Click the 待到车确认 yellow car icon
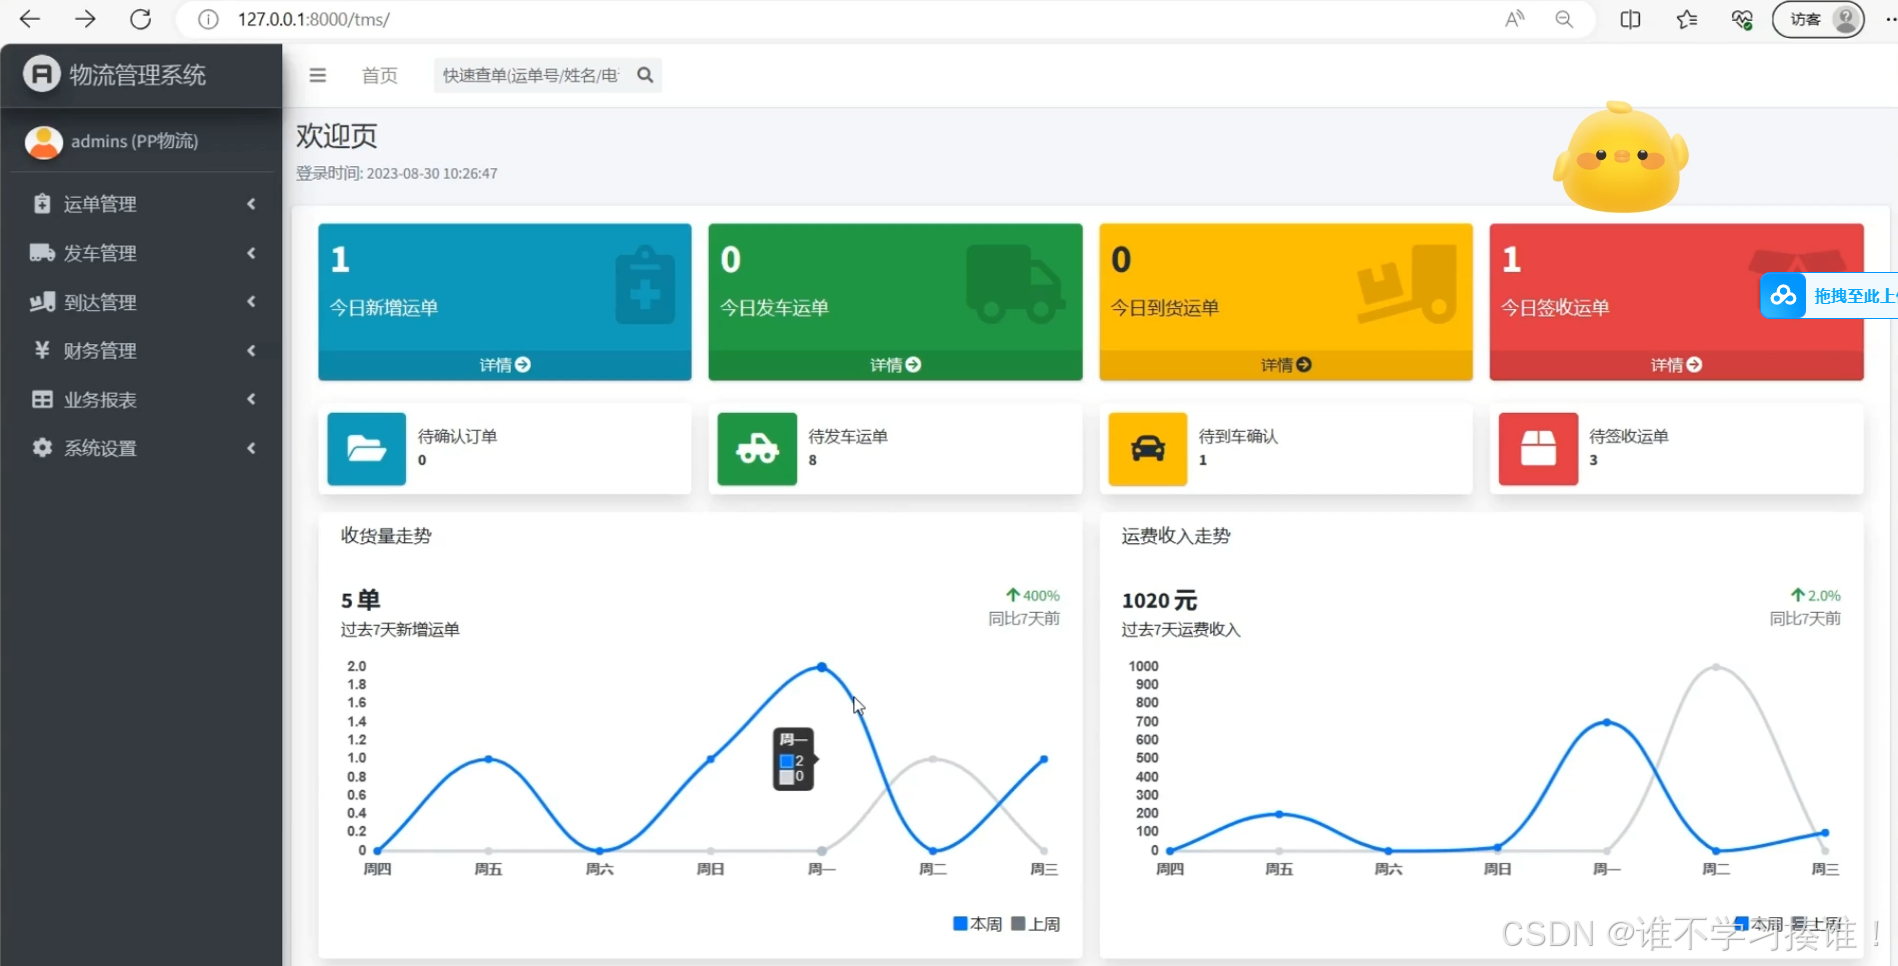Screen dimensions: 1898x966 point(1148,449)
